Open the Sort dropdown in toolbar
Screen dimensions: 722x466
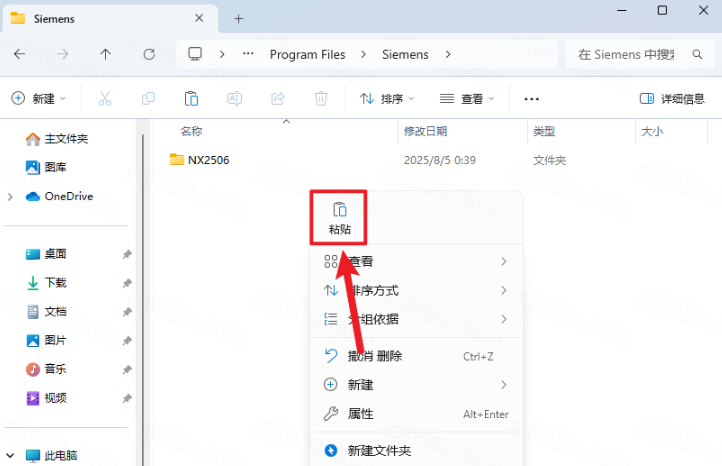[x=386, y=98]
